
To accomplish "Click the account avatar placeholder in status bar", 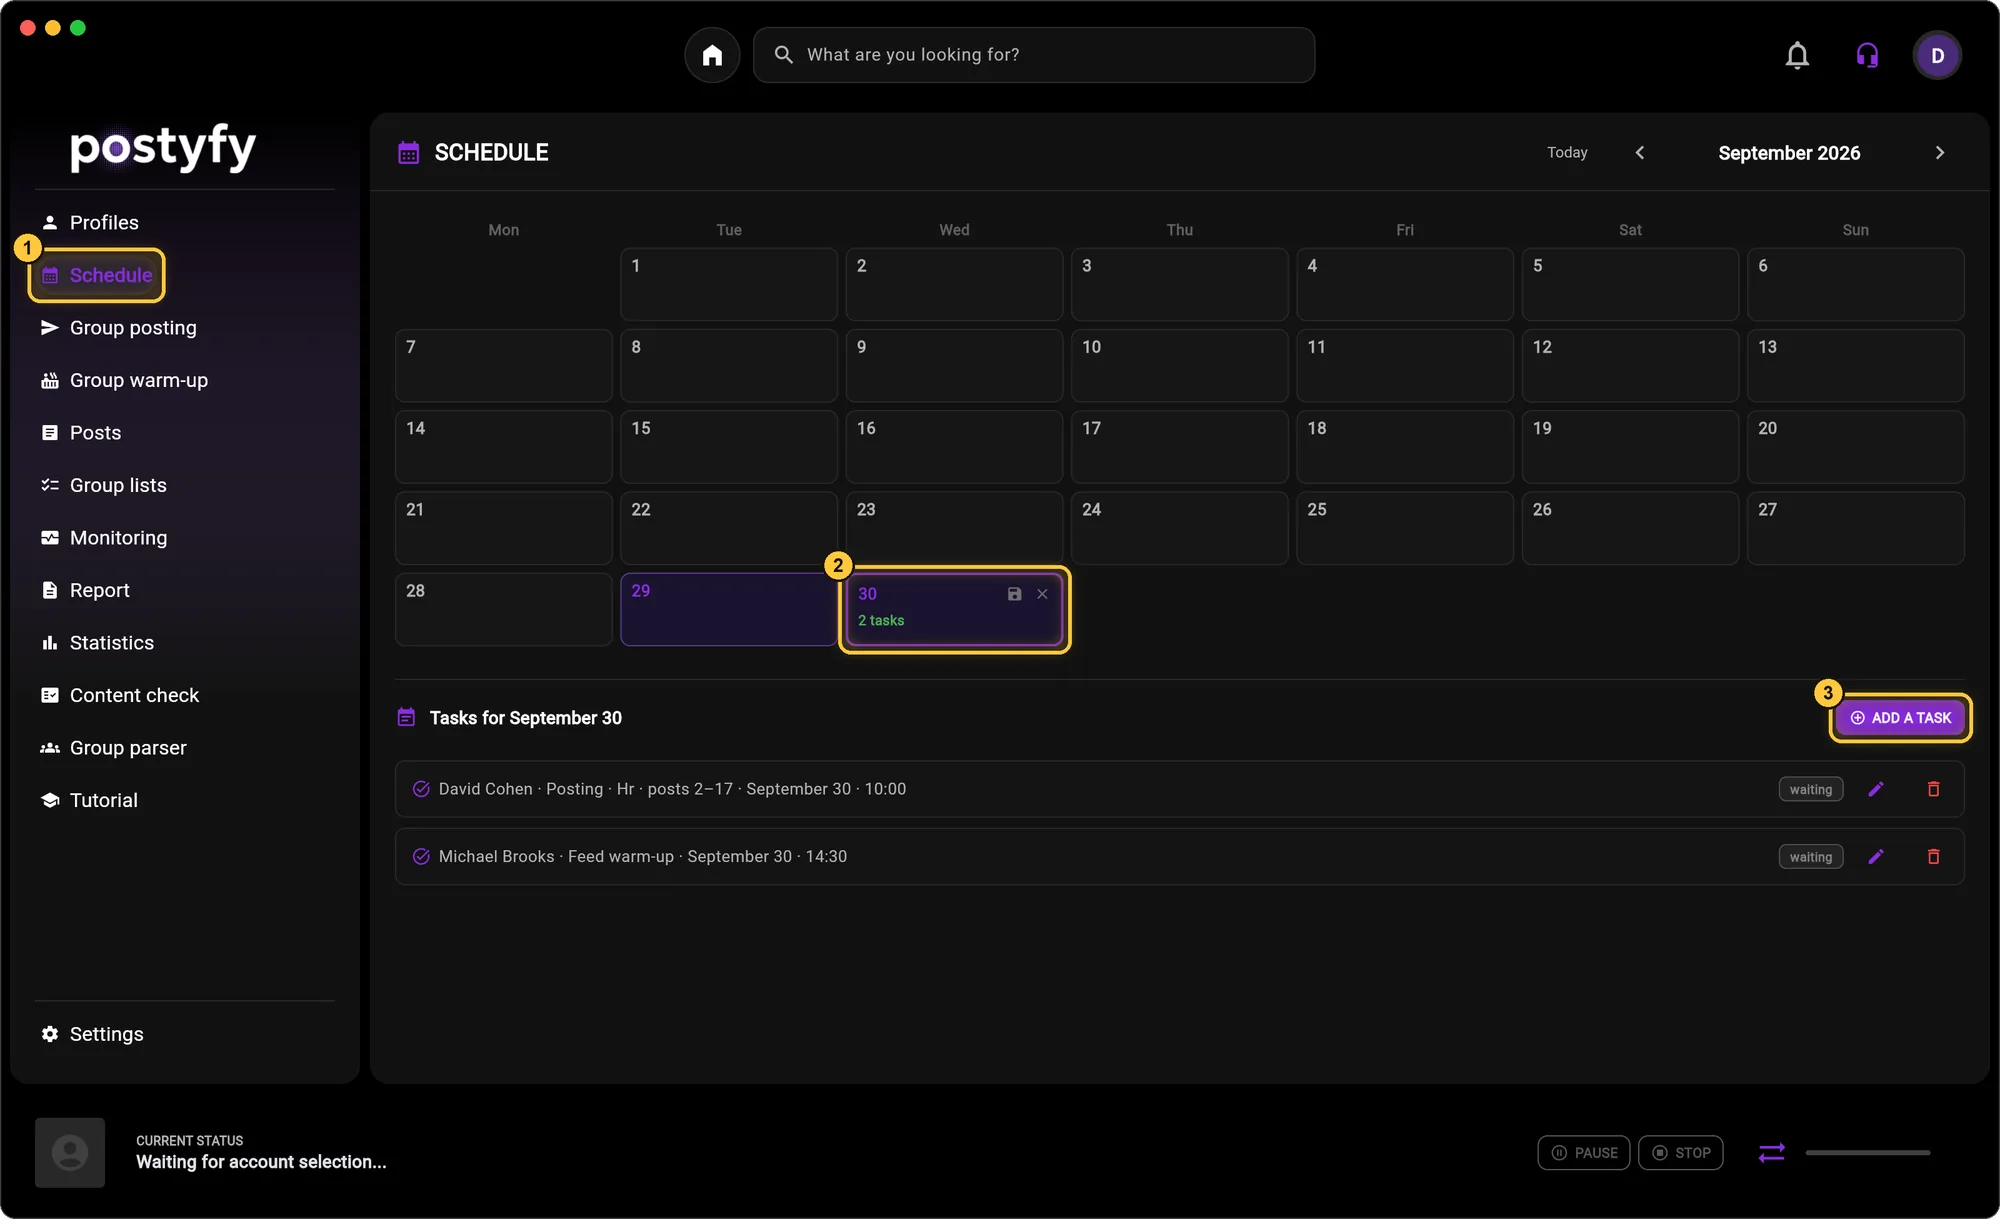I will click(70, 1153).
